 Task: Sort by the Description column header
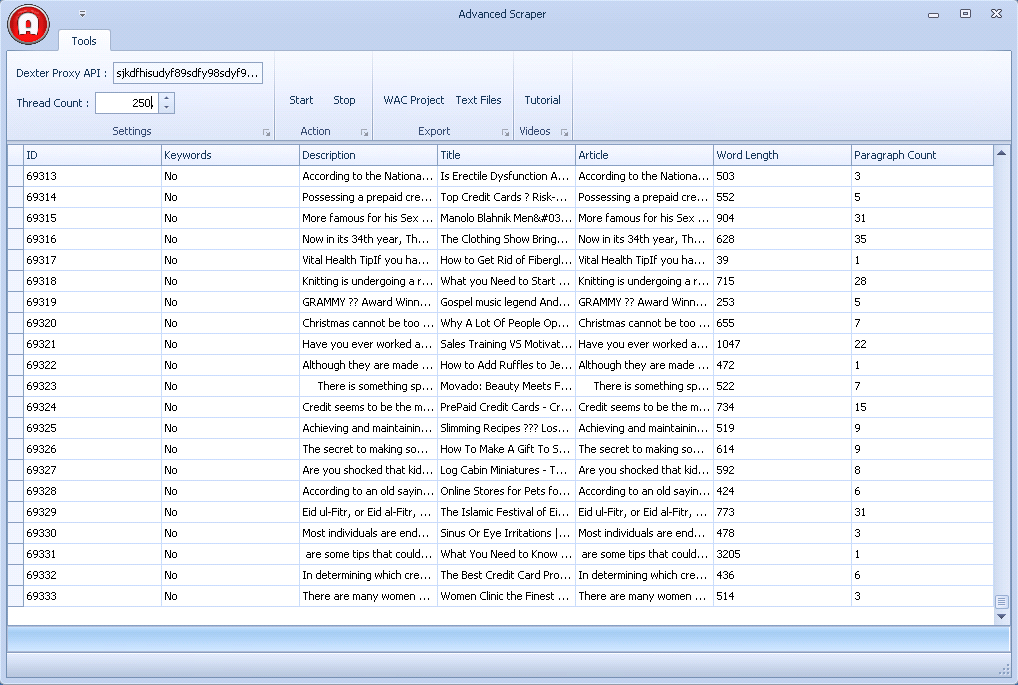click(368, 155)
